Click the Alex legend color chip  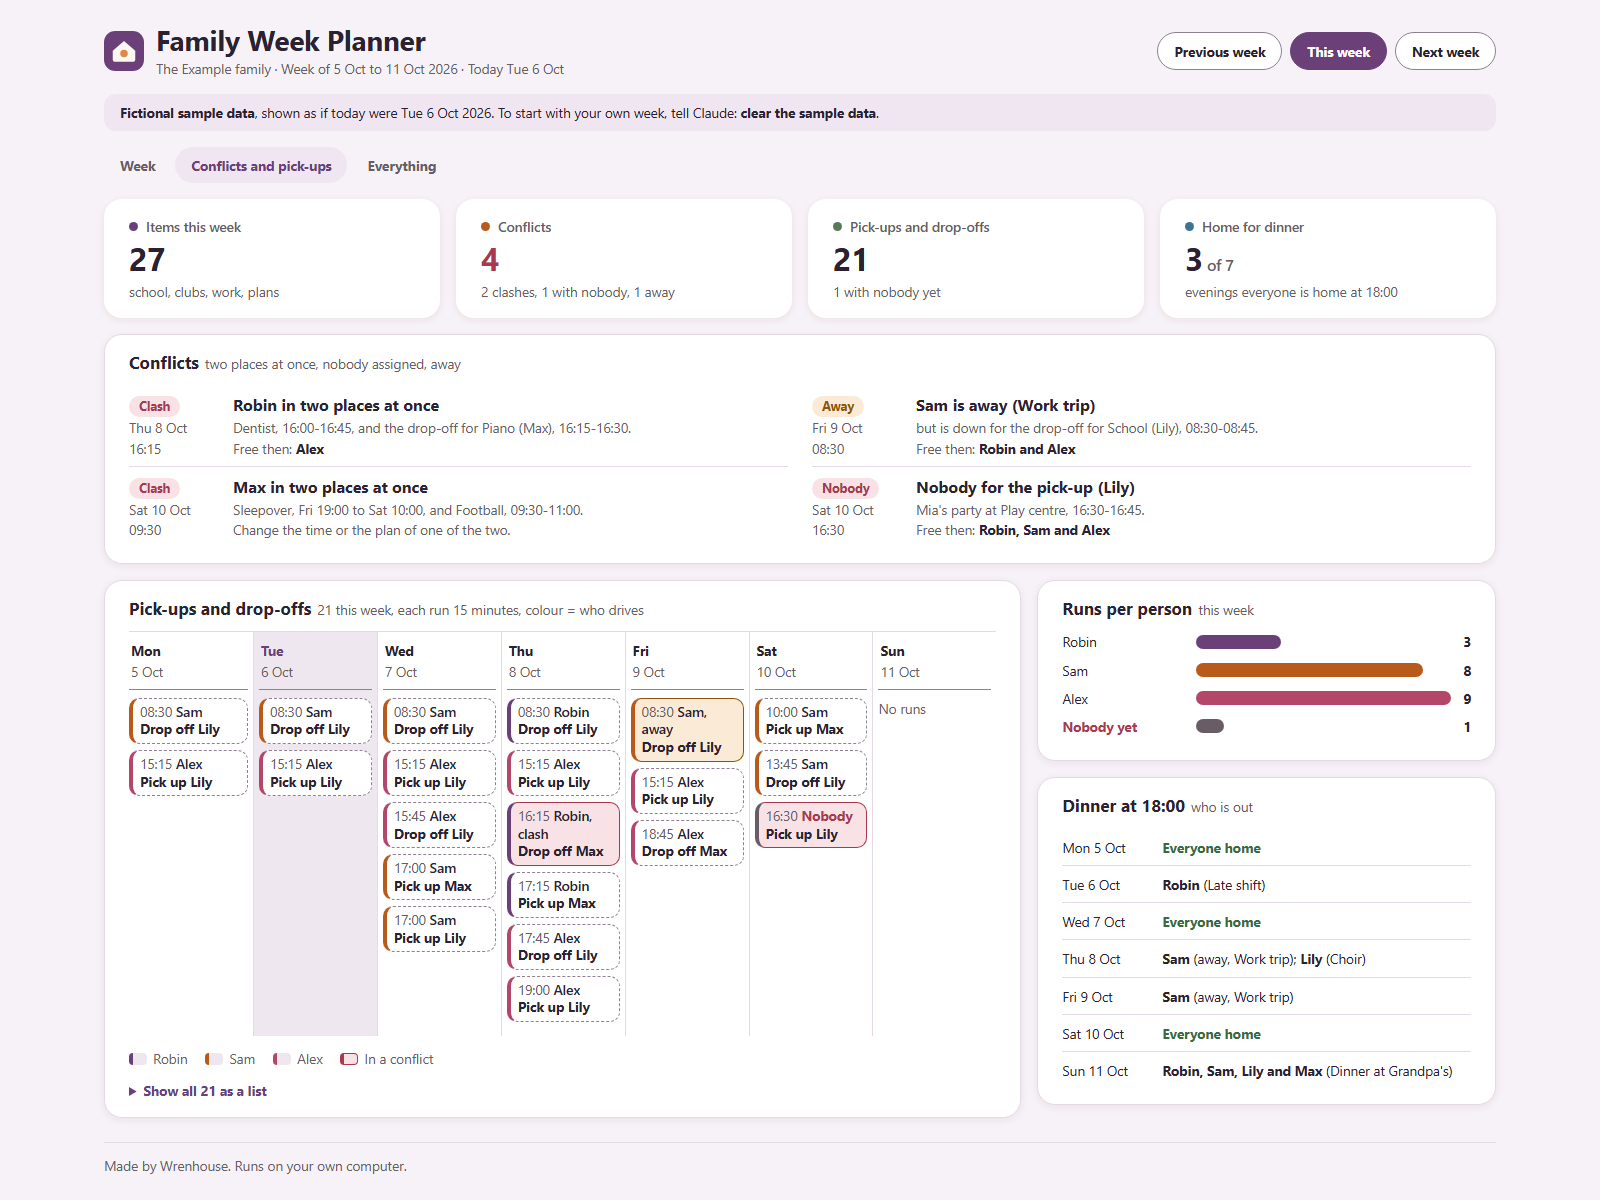pyautogui.click(x=282, y=1059)
